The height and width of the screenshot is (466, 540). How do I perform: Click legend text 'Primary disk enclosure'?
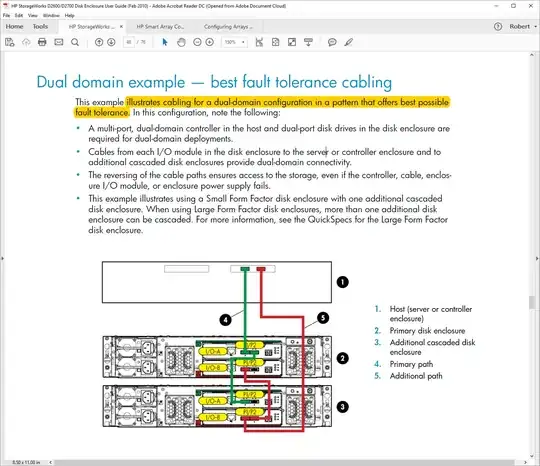(427, 331)
